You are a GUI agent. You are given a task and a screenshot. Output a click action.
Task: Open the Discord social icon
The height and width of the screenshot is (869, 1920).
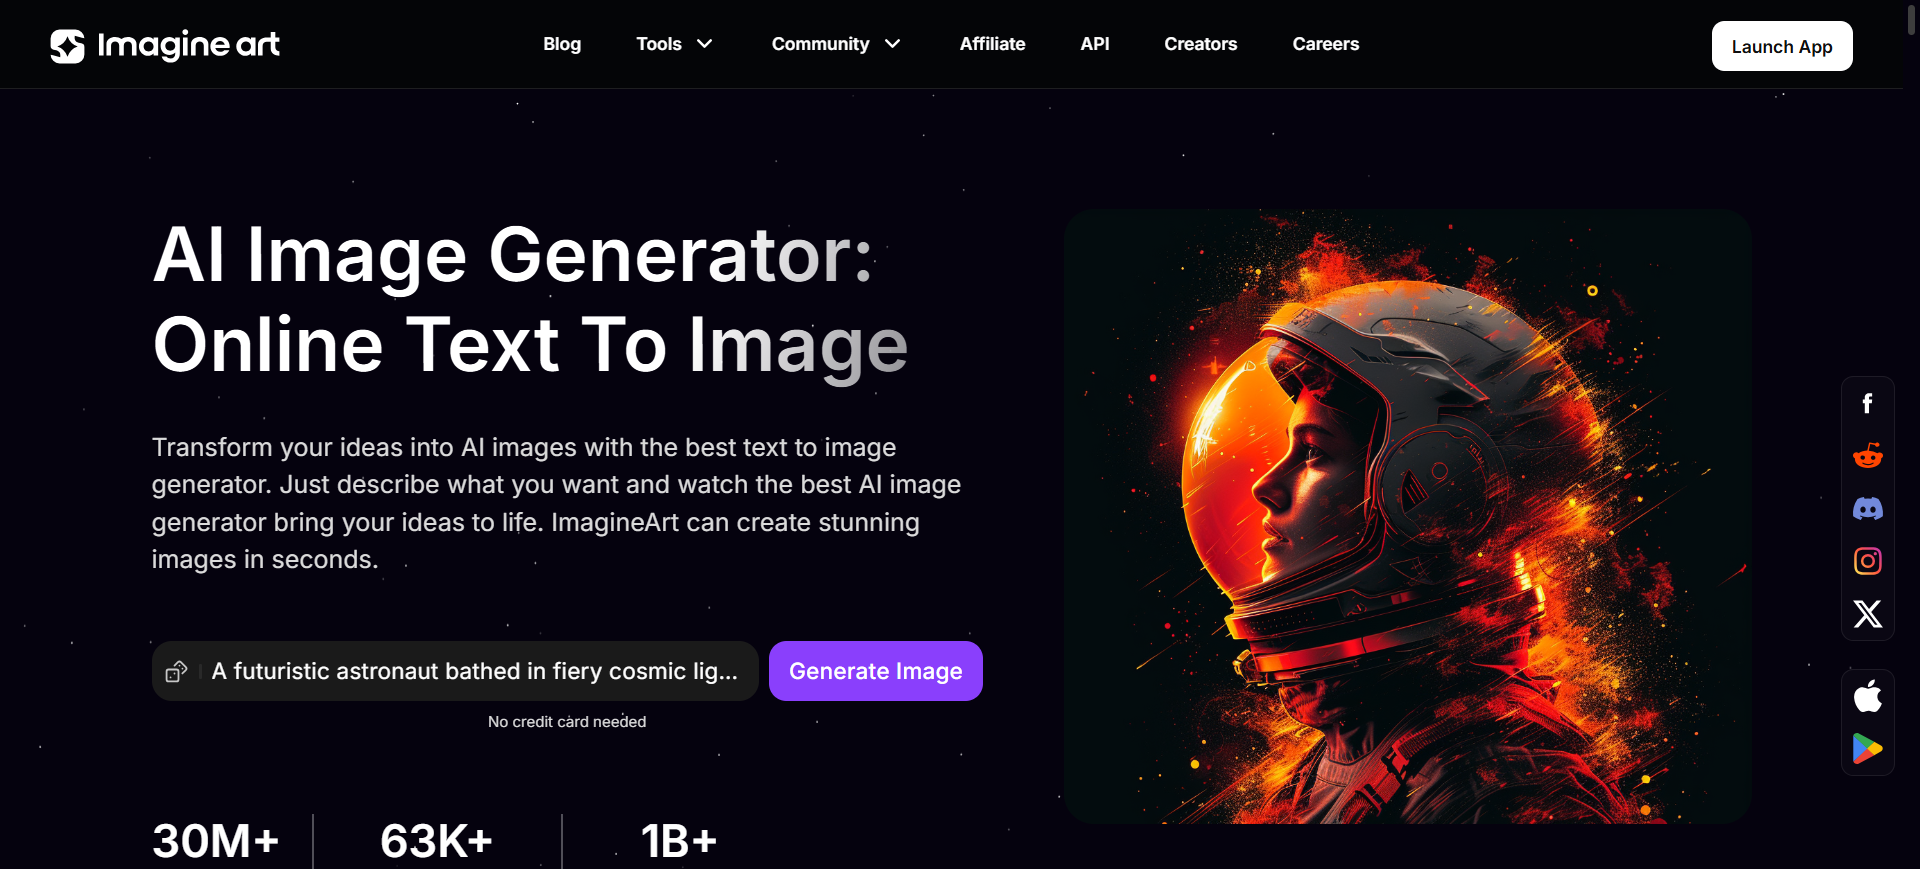(1867, 509)
